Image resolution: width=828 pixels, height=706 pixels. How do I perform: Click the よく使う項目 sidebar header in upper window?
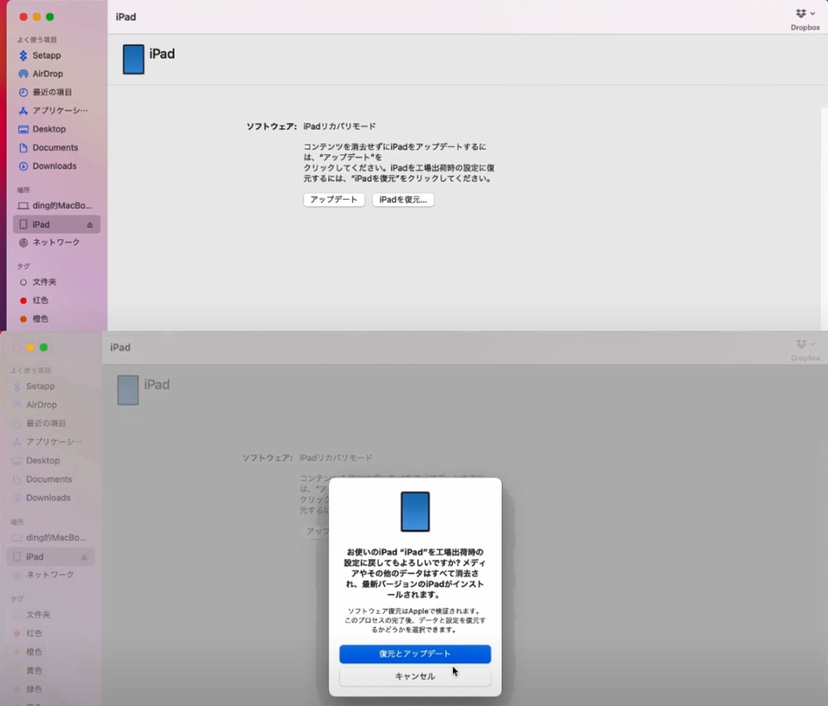click(x=37, y=40)
